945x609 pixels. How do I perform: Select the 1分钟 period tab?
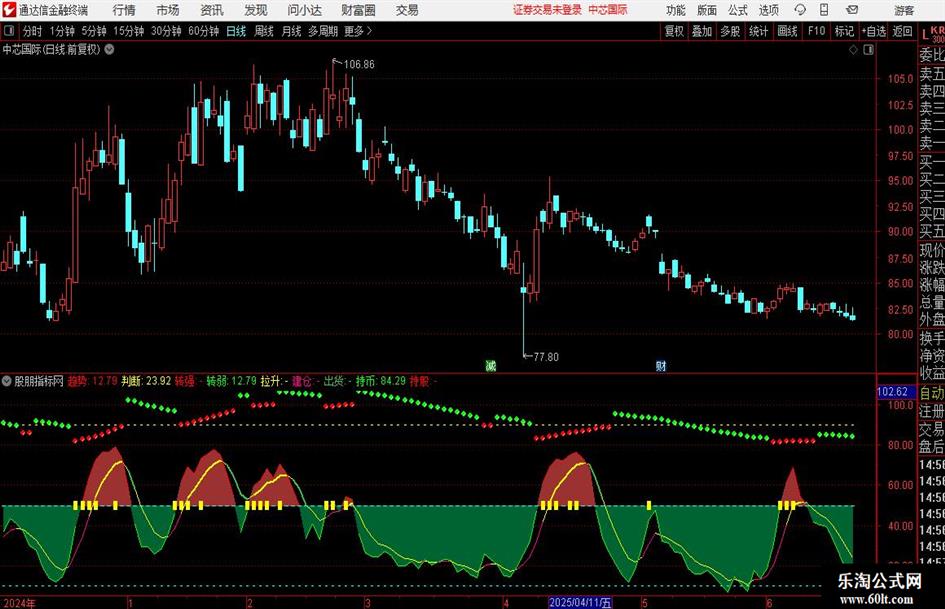(62, 31)
